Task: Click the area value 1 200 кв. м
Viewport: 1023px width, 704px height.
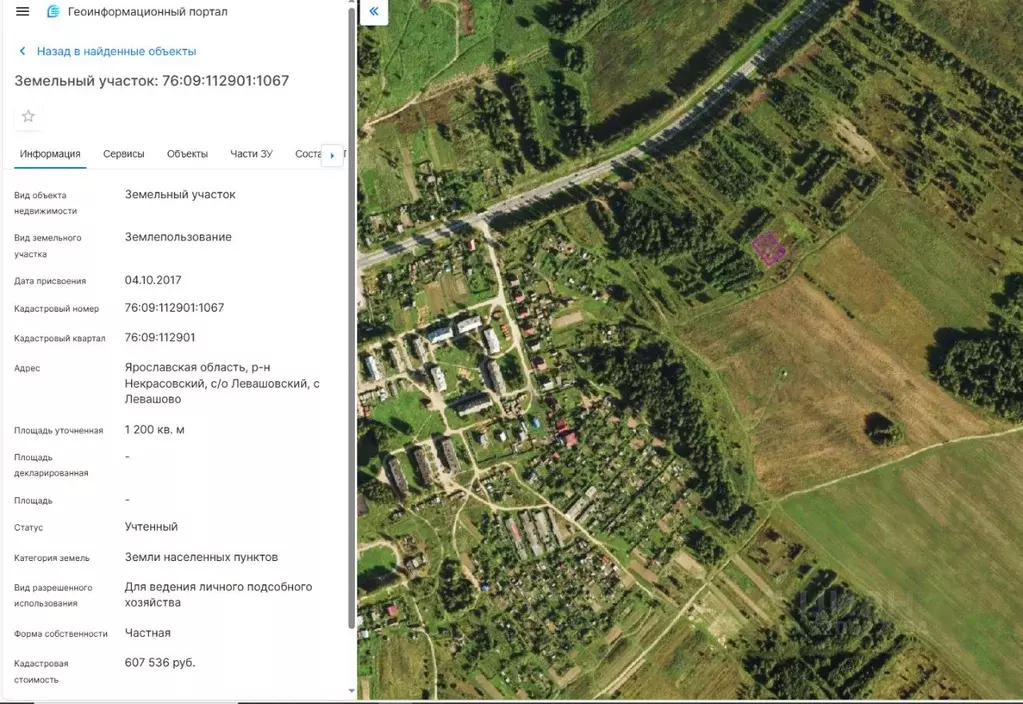Action: (x=155, y=430)
